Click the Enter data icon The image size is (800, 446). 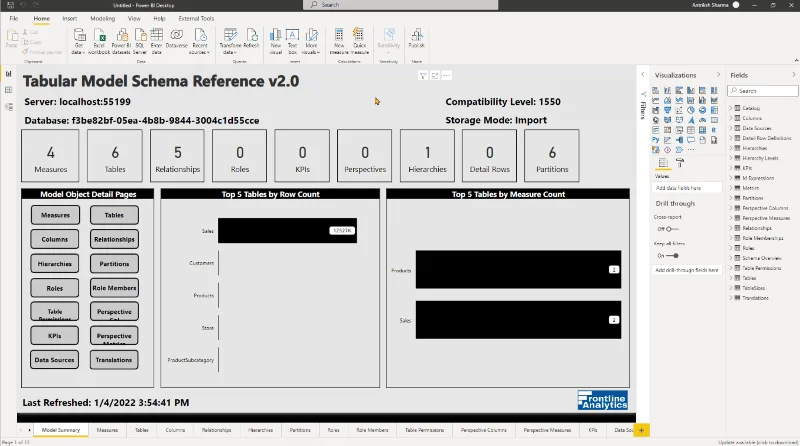pos(157,36)
